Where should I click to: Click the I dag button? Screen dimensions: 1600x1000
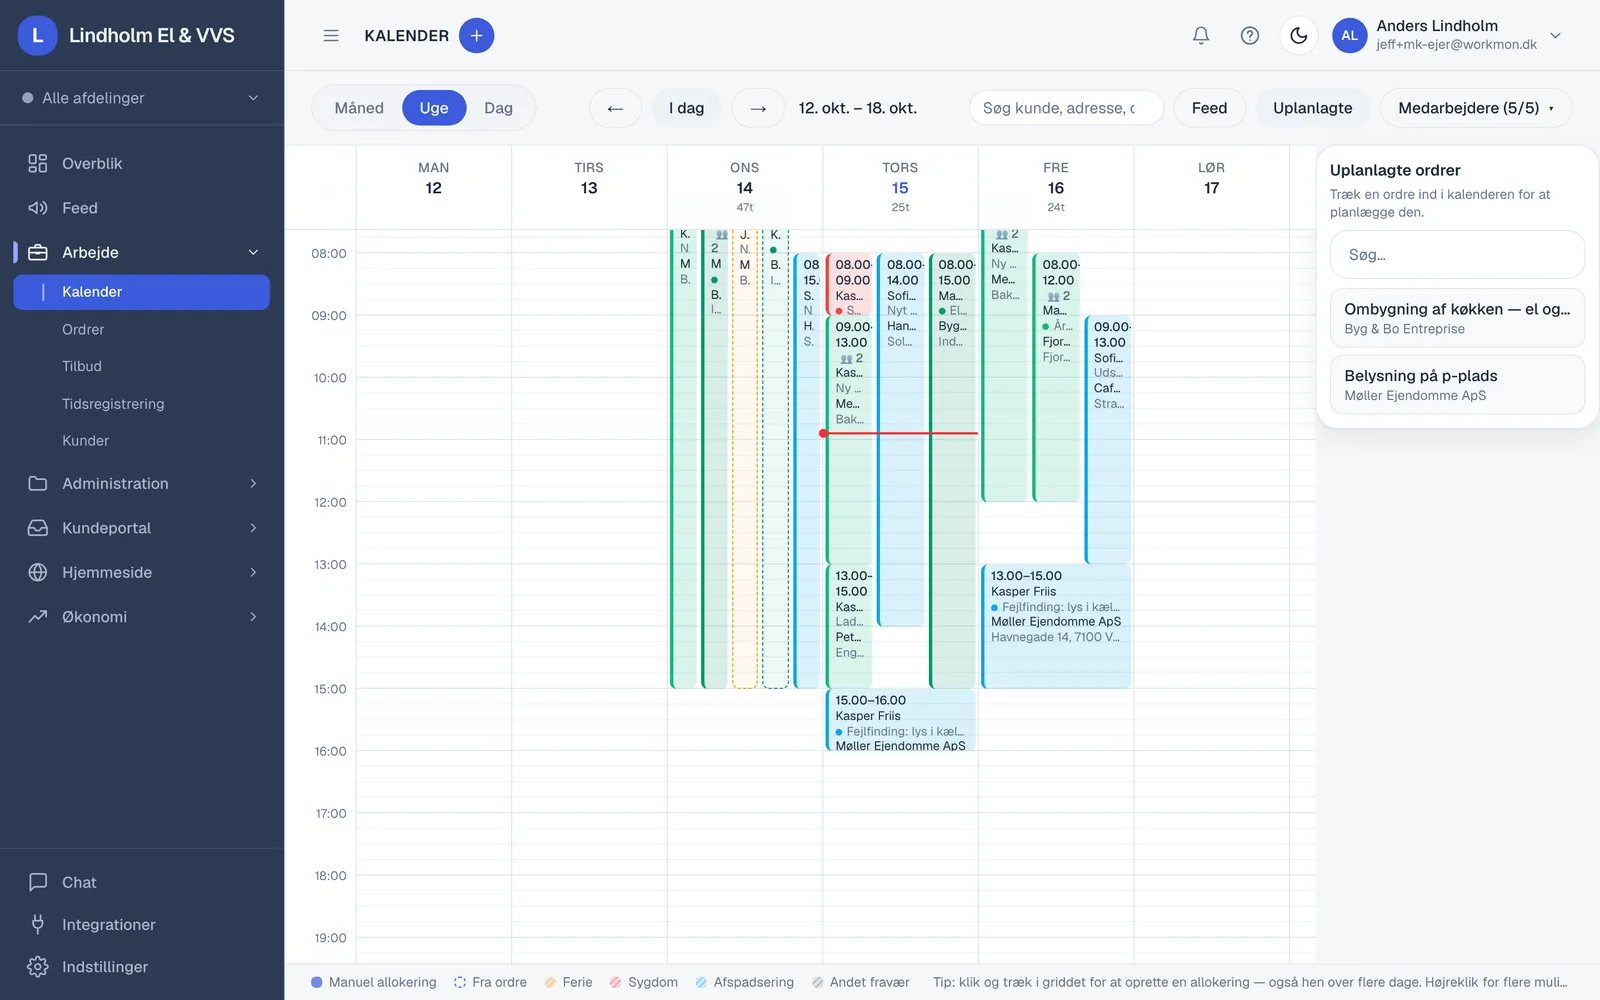[x=686, y=108]
